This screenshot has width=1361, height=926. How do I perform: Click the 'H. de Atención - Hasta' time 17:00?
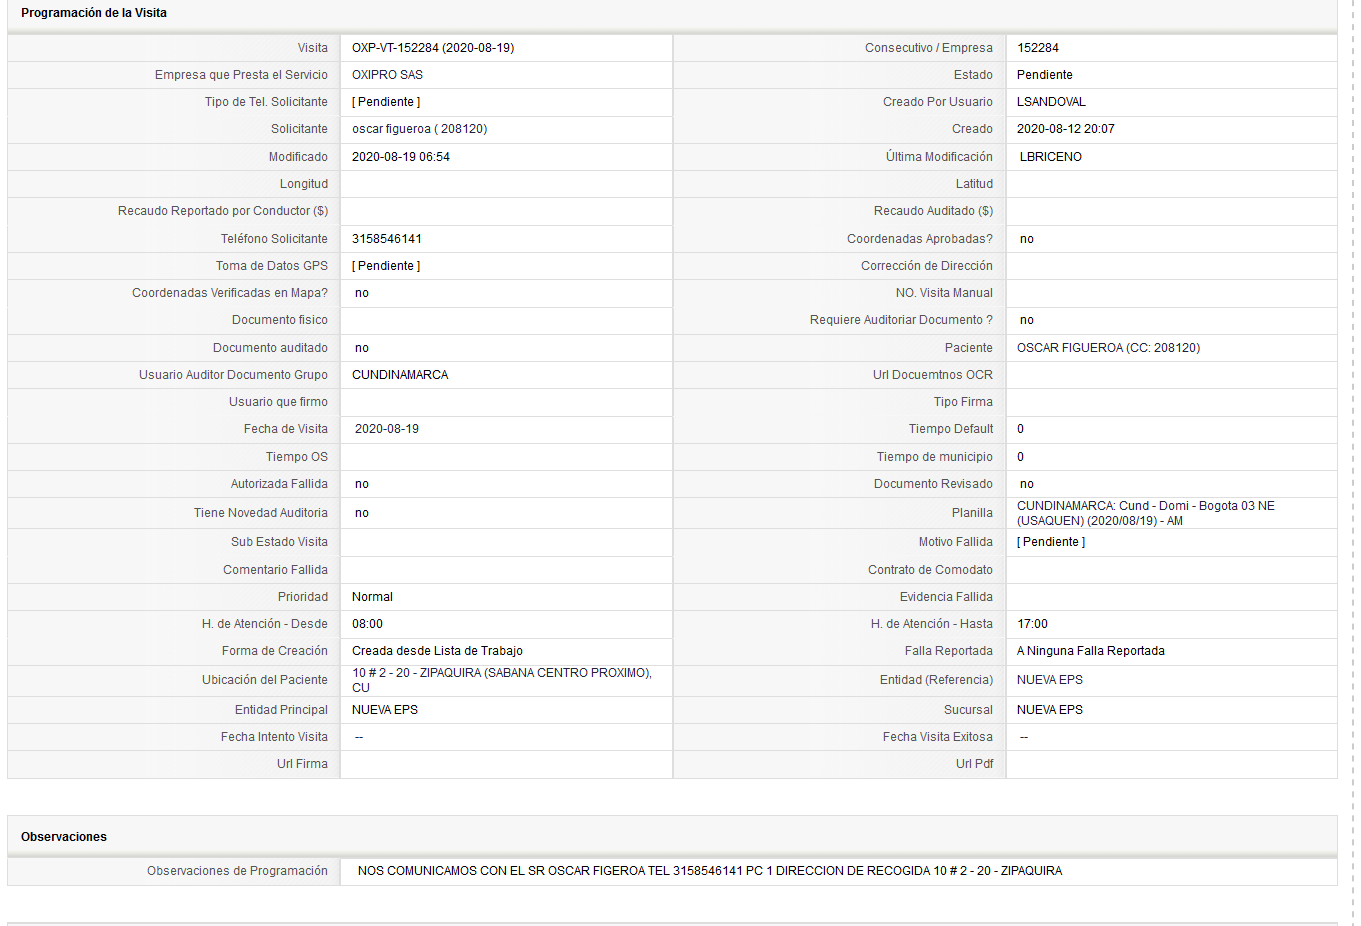(1033, 624)
